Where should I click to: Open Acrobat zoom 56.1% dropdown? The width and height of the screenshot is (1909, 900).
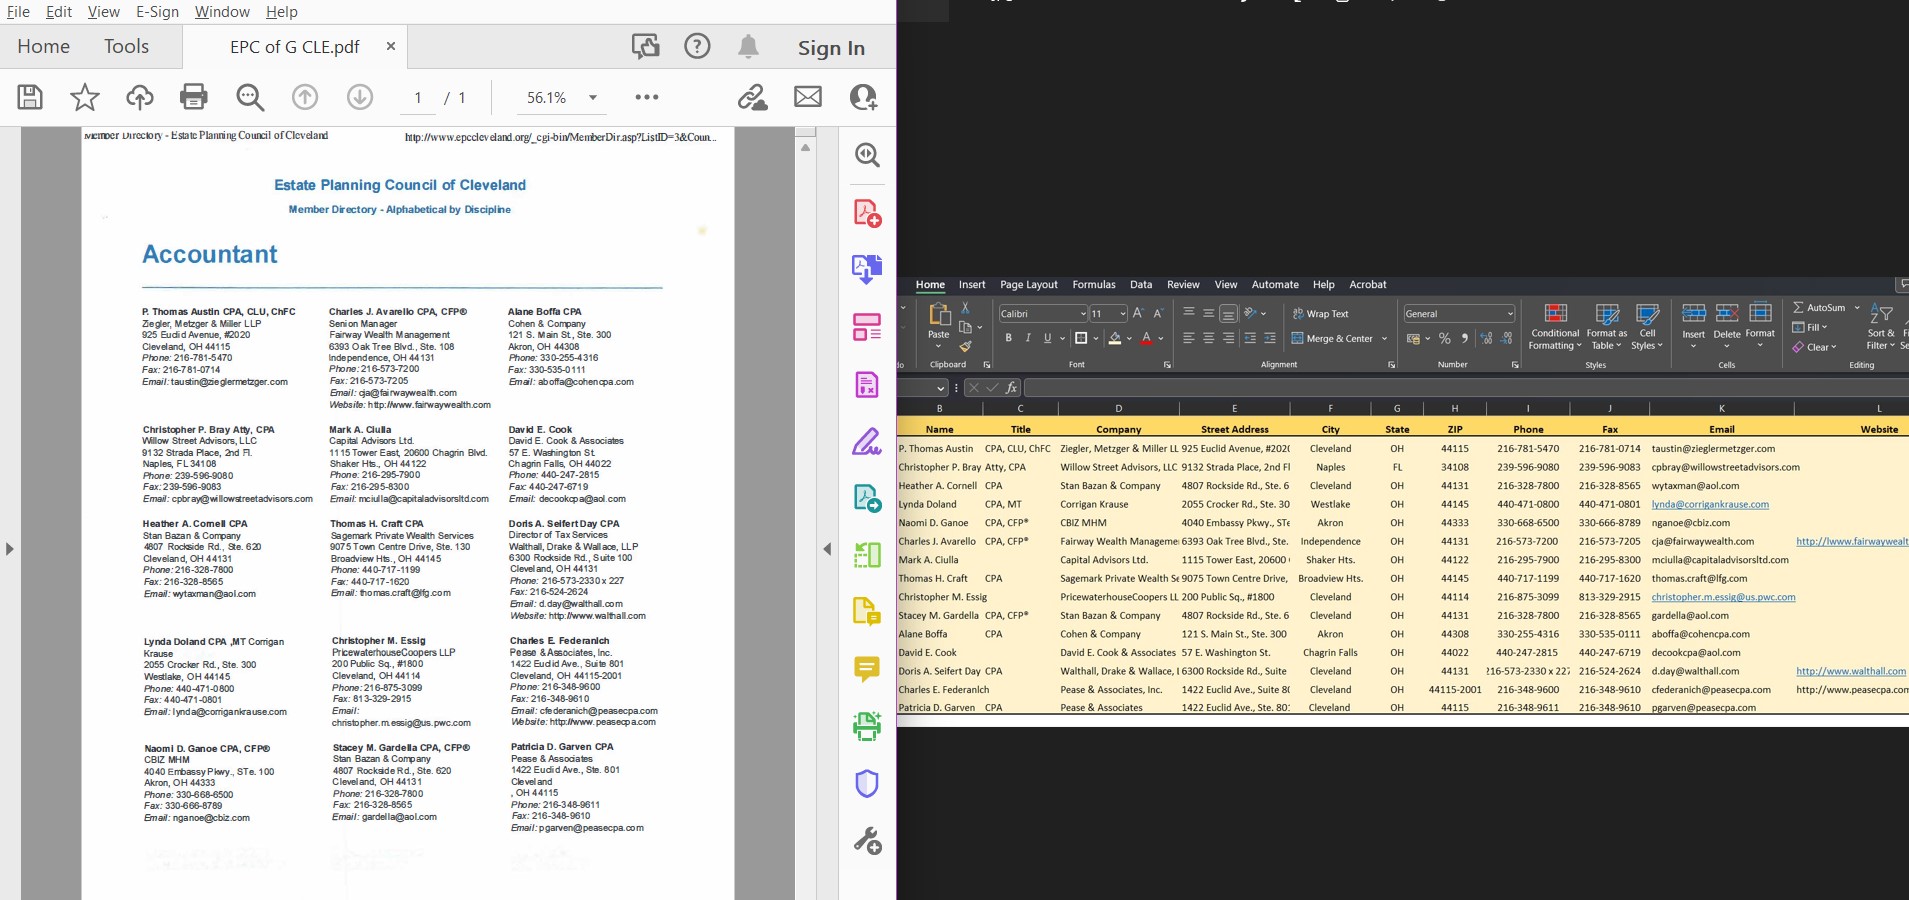(593, 97)
